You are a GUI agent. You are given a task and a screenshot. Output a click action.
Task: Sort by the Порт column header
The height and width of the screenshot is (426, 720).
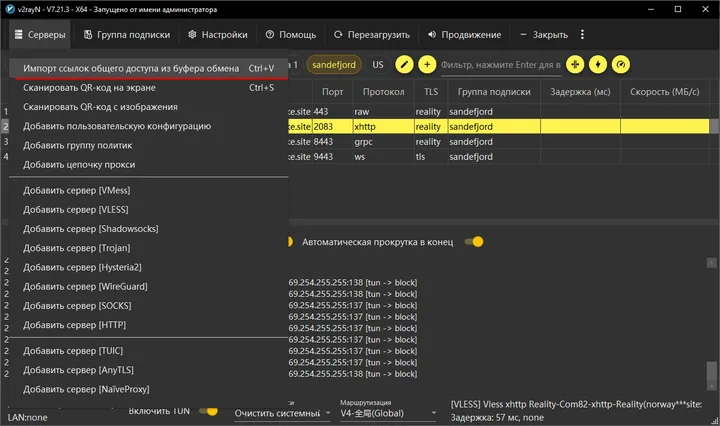point(332,92)
